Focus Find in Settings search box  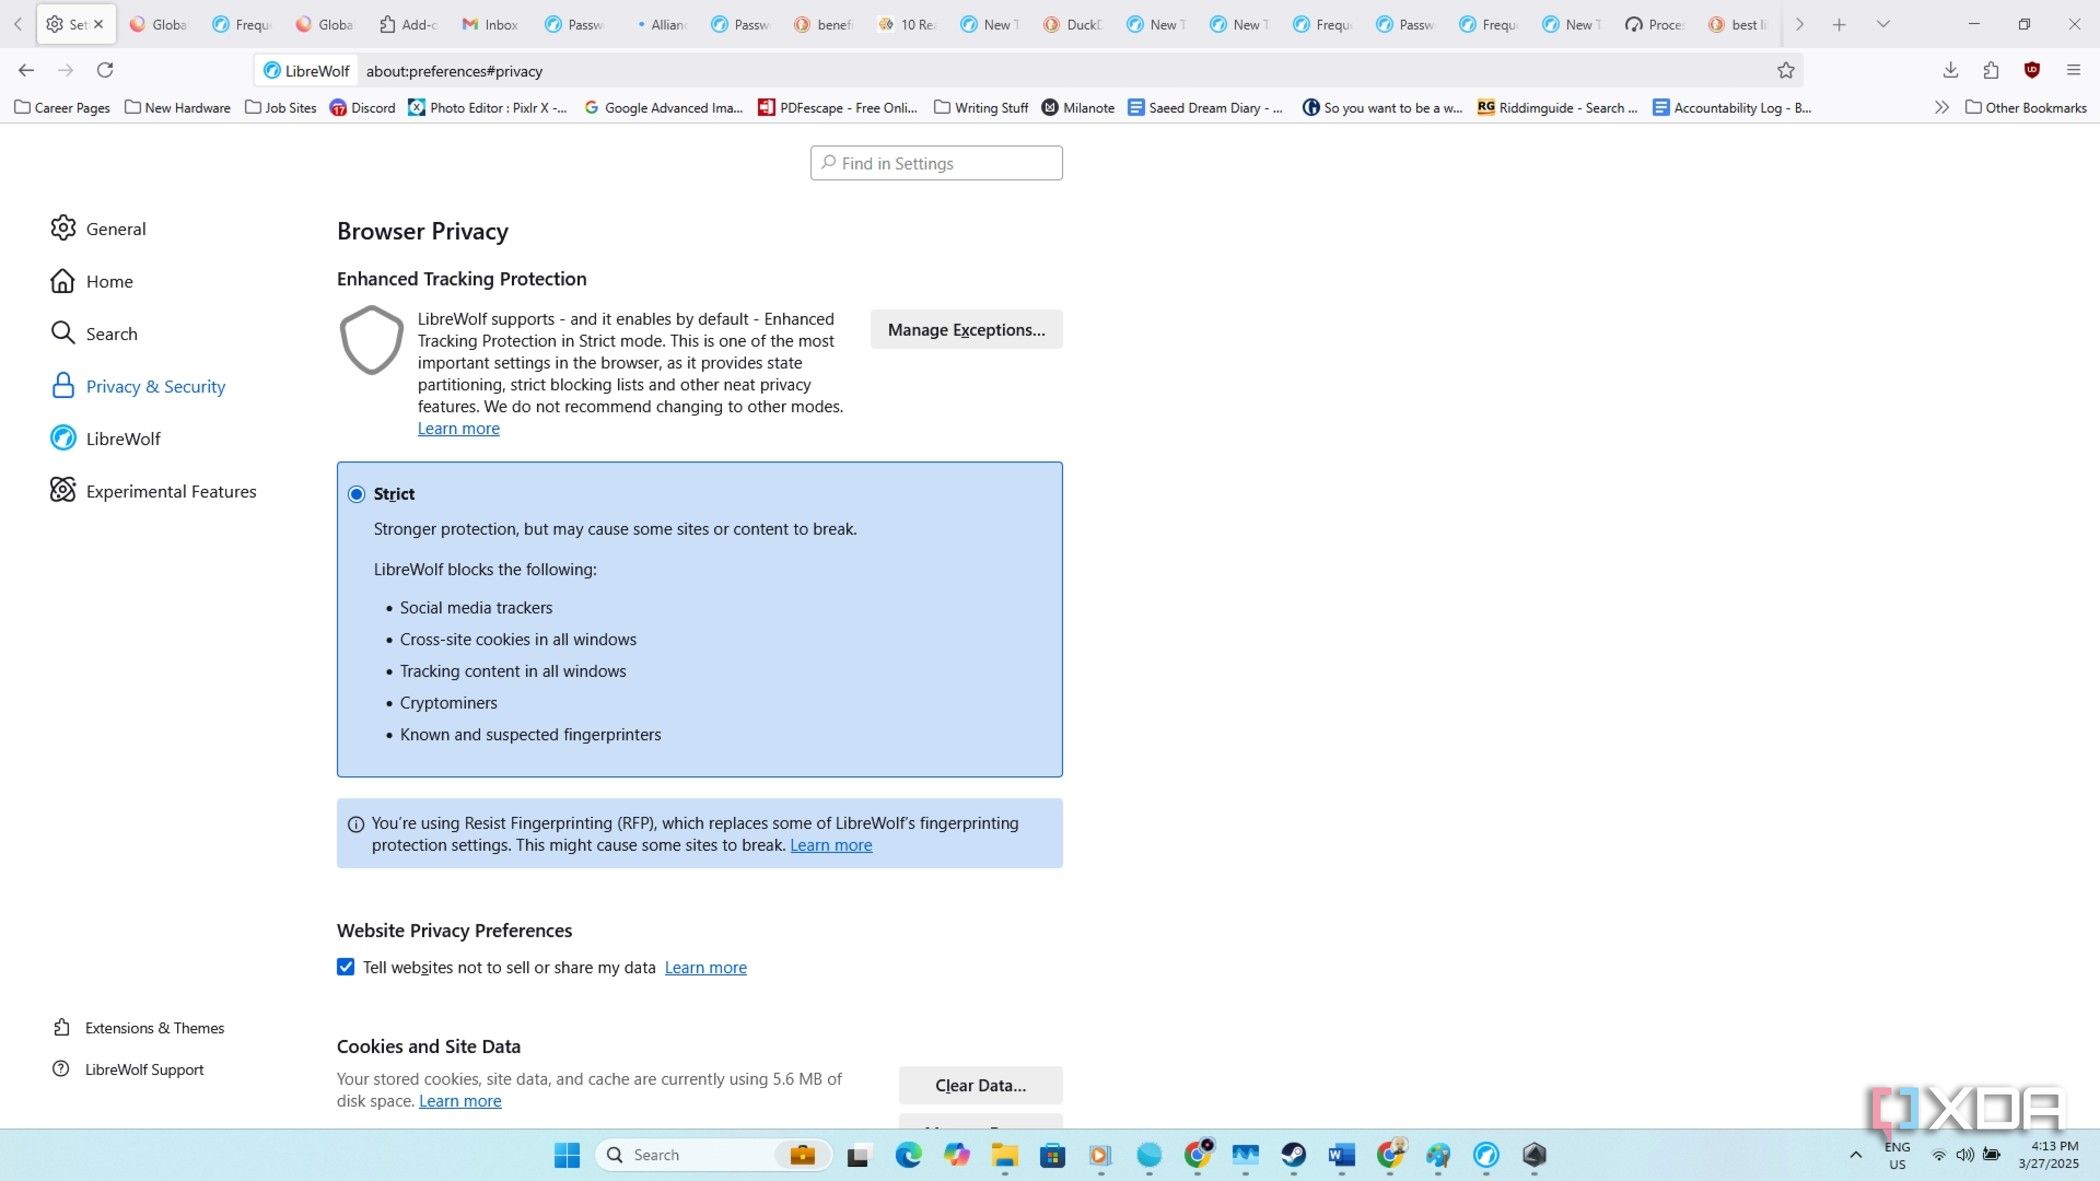coord(936,163)
